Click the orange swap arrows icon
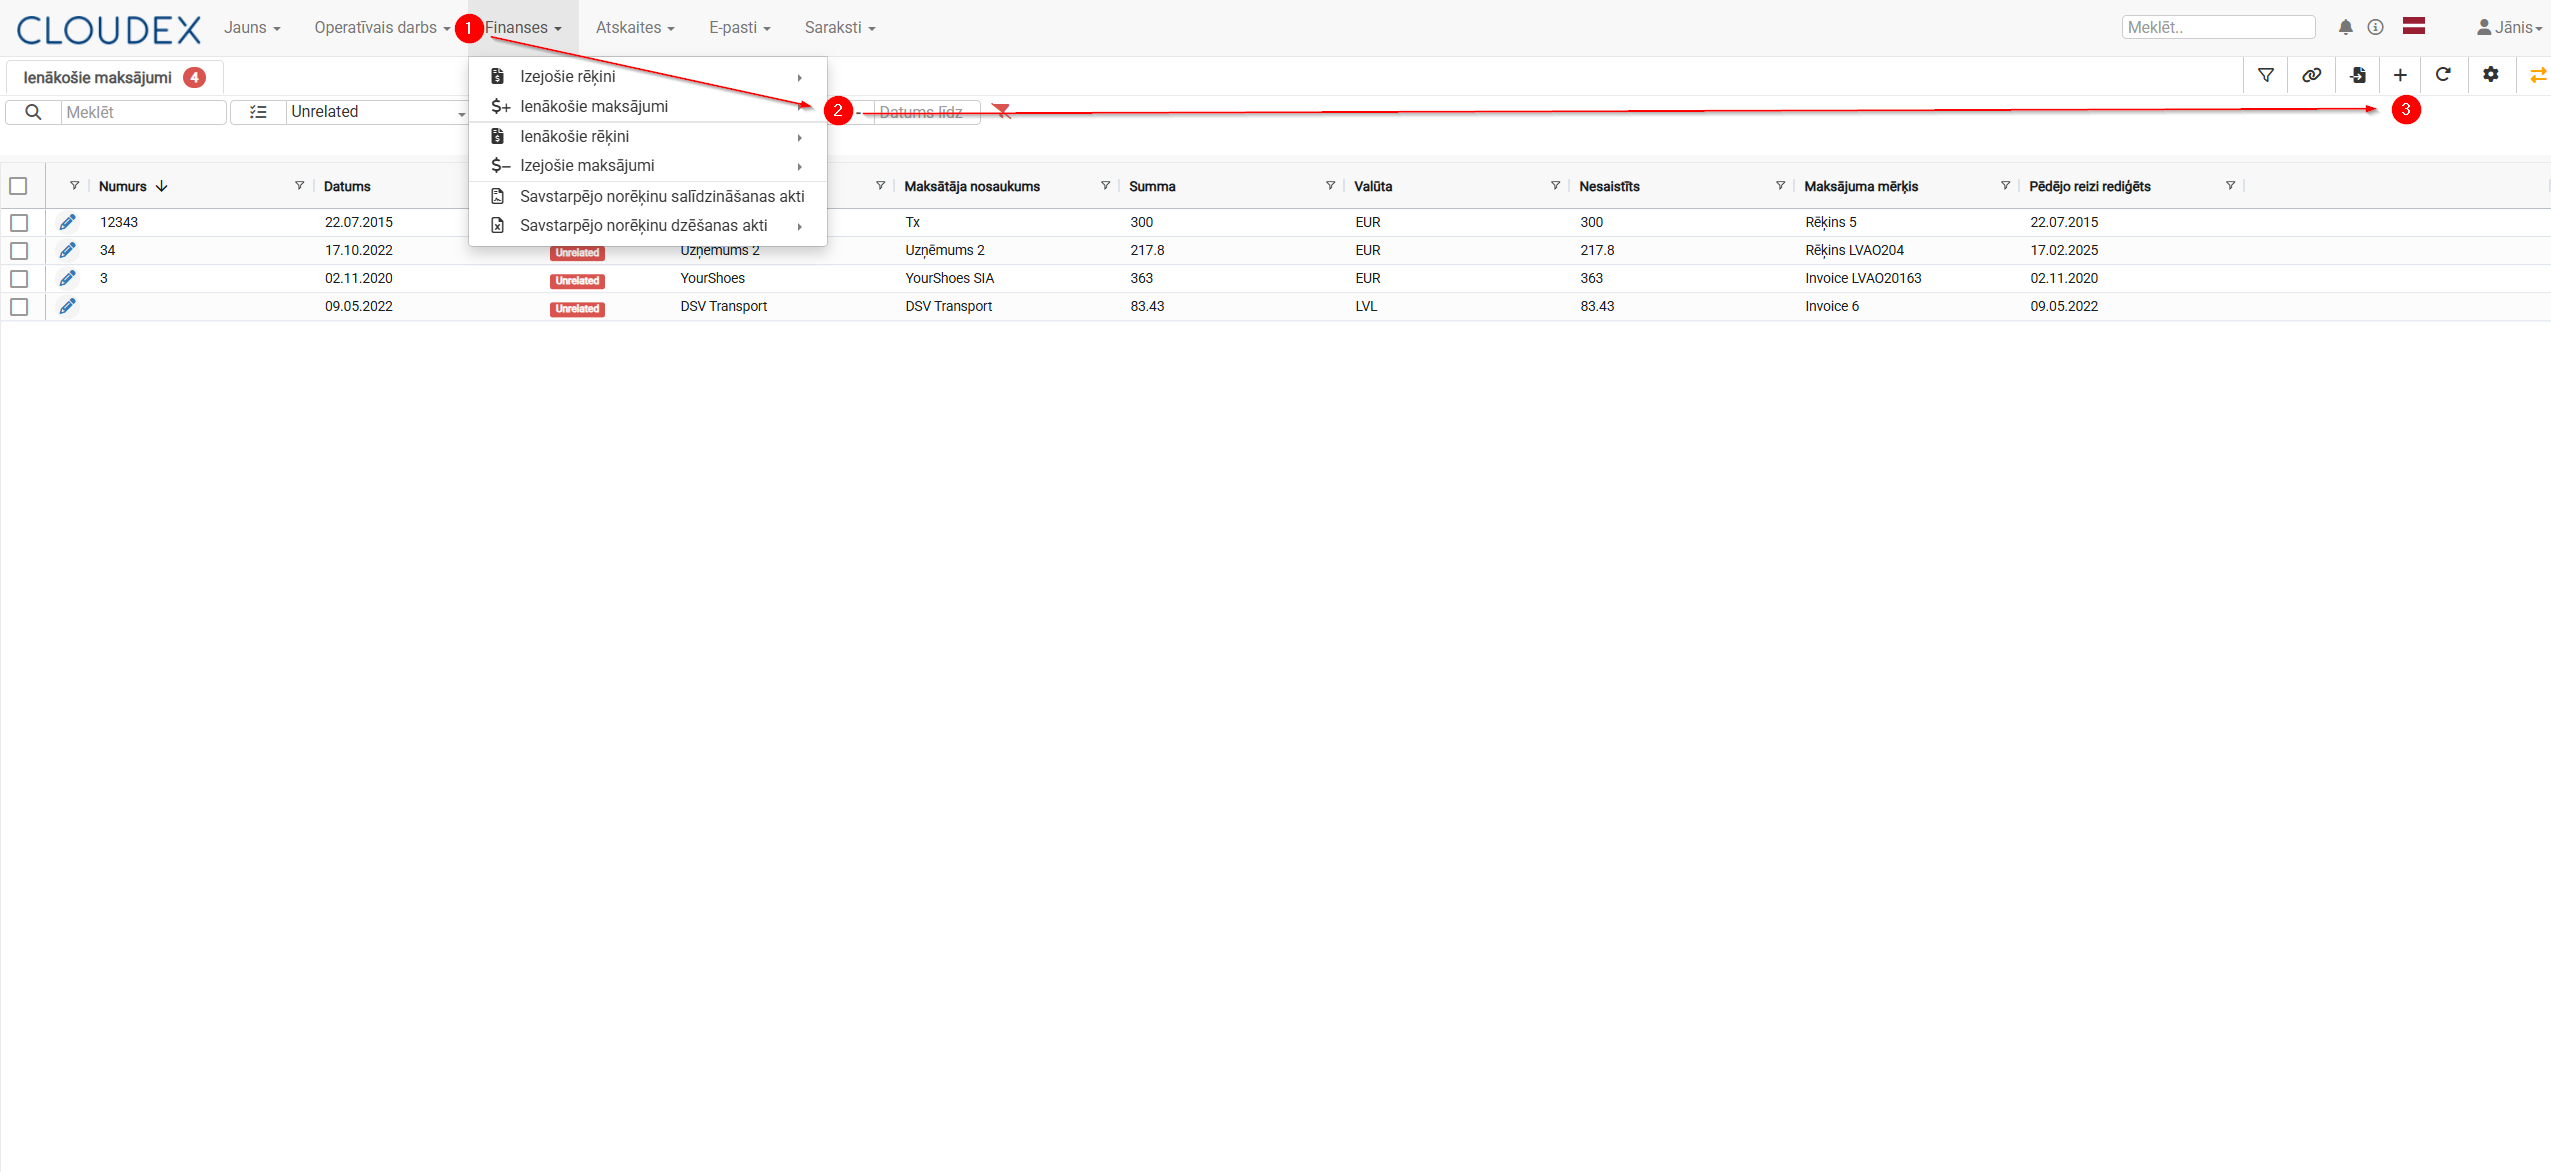2551x1172 pixels. [2538, 75]
